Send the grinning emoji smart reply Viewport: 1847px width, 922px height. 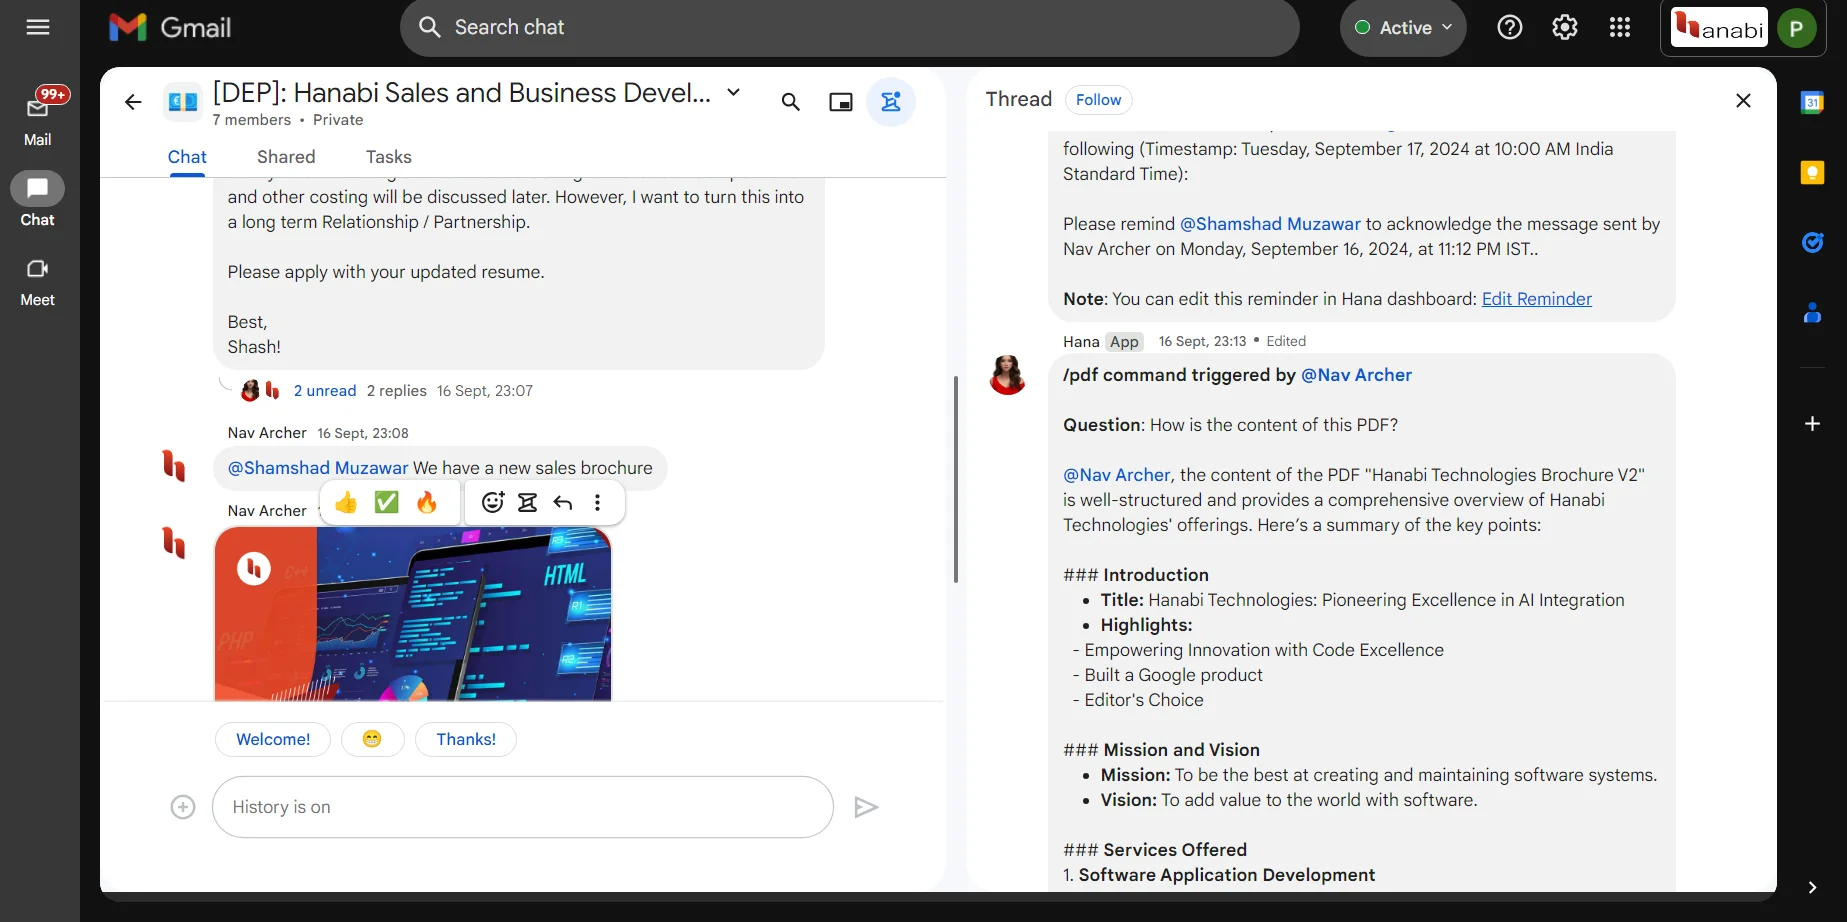coord(372,739)
